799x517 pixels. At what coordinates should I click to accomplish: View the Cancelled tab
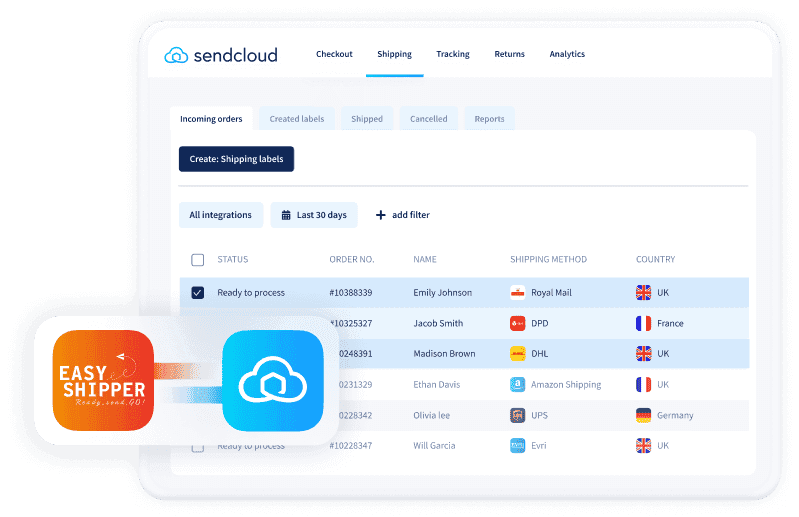click(429, 119)
